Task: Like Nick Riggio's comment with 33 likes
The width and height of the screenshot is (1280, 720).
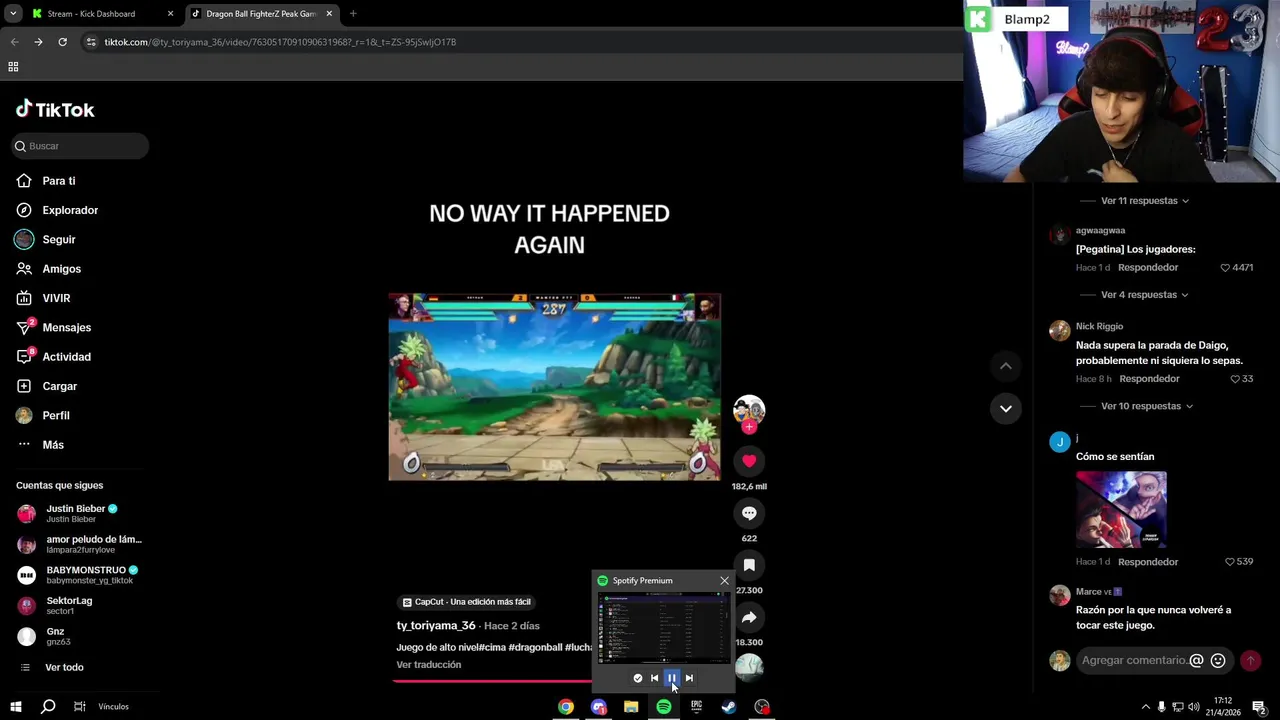Action: [x=1235, y=379]
